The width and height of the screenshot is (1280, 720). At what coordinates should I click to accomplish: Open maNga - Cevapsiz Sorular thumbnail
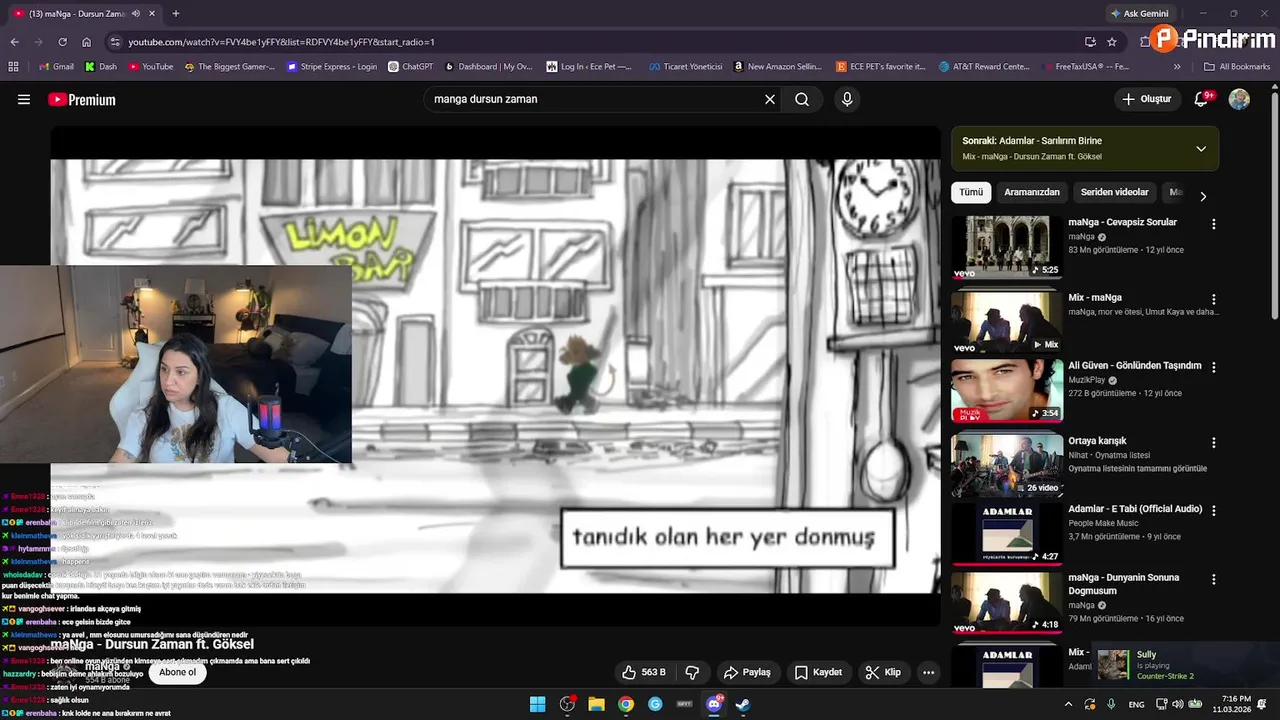[1007, 247]
